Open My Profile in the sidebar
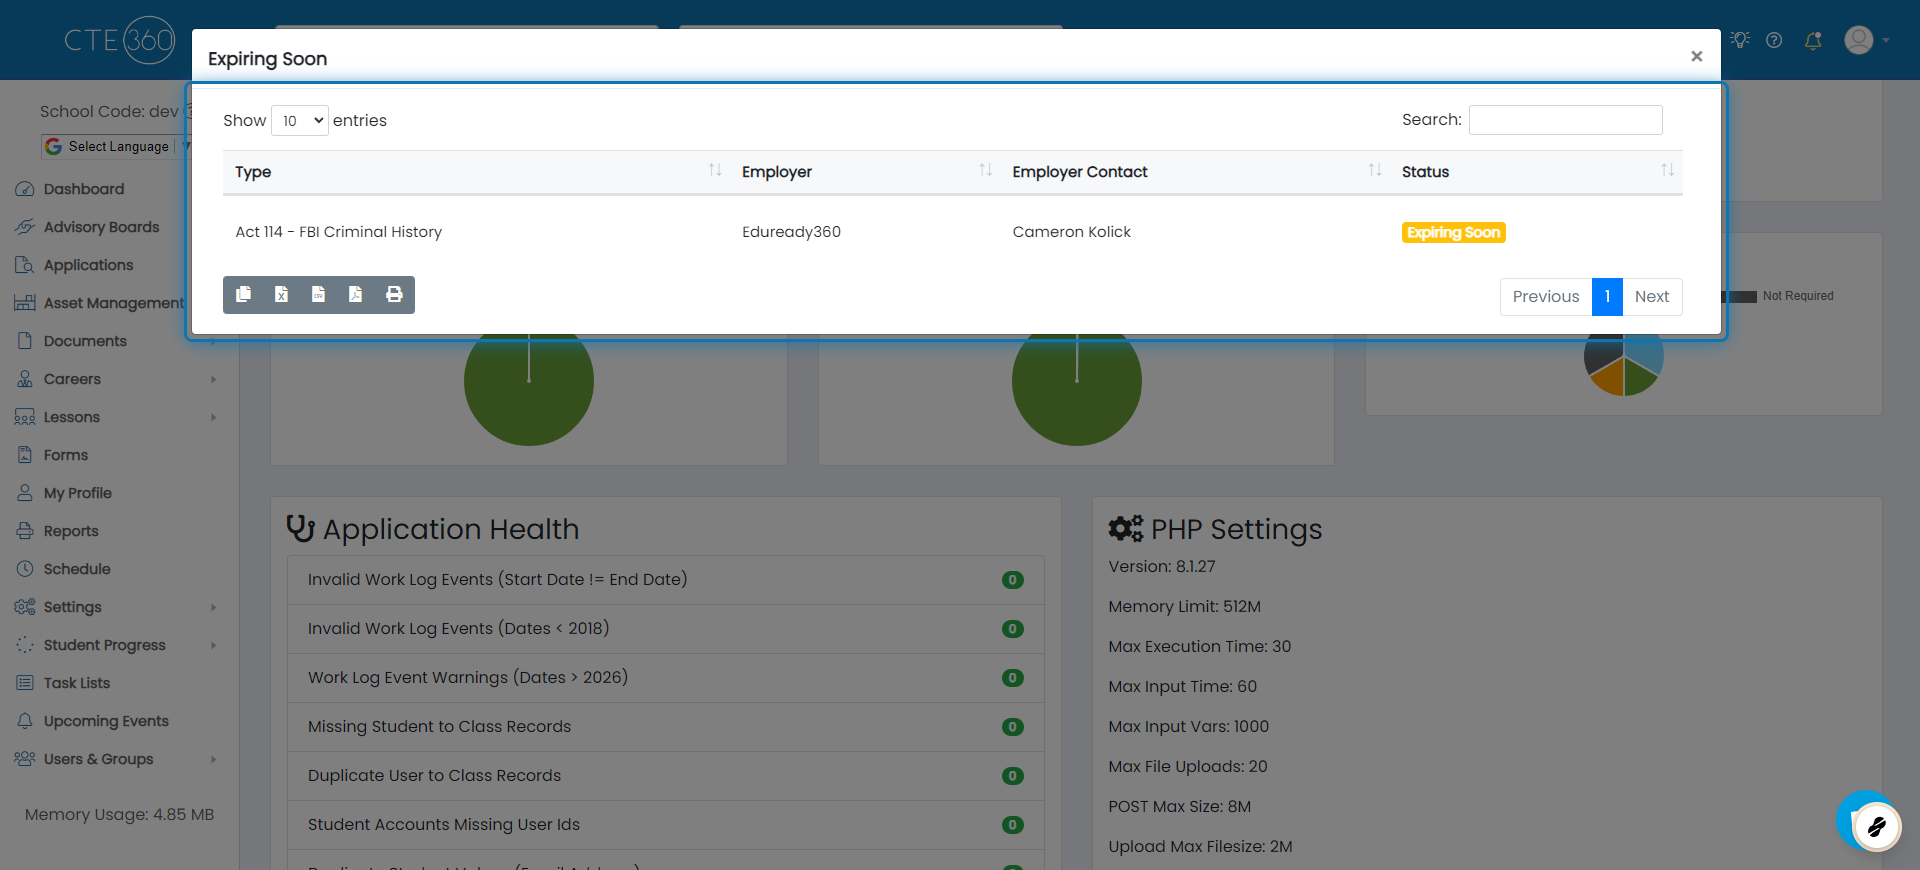1920x870 pixels. pos(78,493)
